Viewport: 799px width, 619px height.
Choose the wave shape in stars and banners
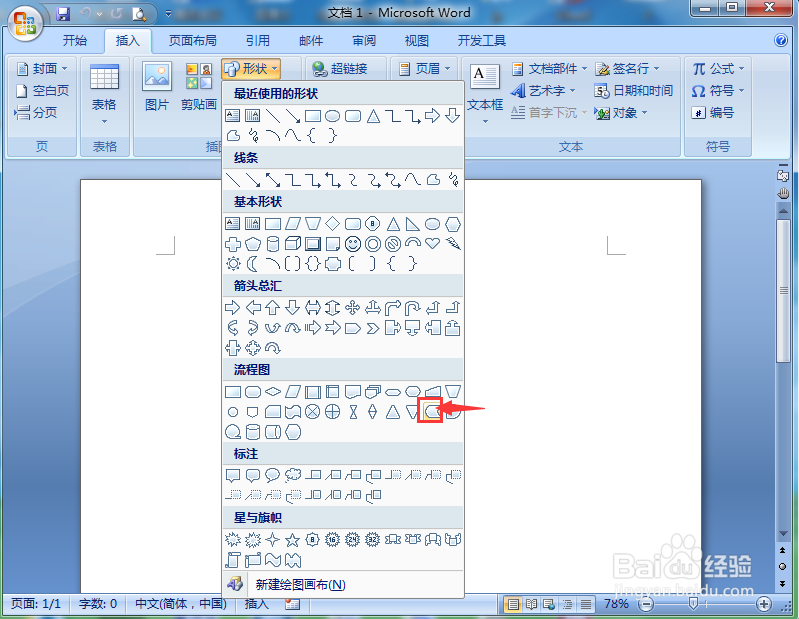point(273,560)
